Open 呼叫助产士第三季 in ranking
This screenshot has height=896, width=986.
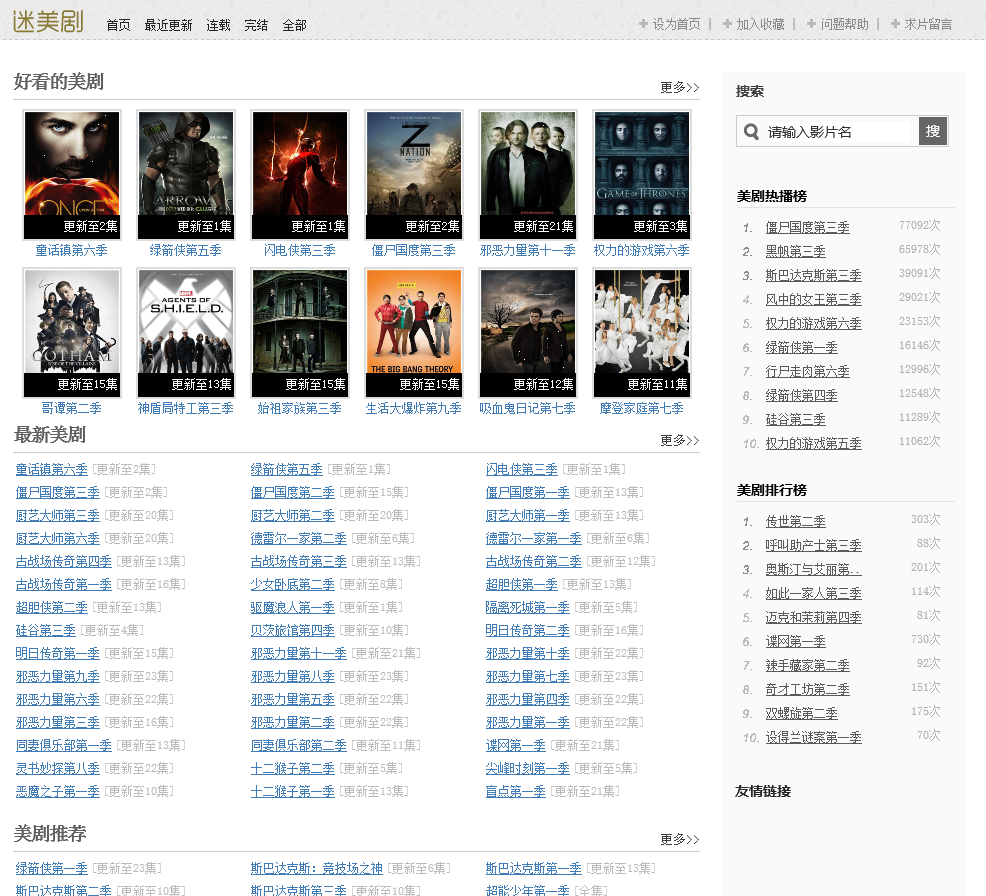pyautogui.click(x=814, y=545)
